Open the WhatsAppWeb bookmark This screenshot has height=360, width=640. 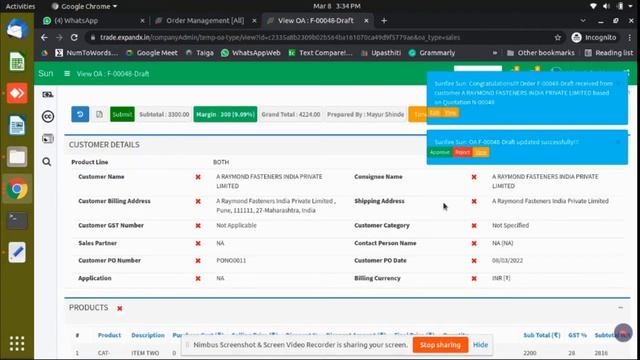(x=251, y=53)
